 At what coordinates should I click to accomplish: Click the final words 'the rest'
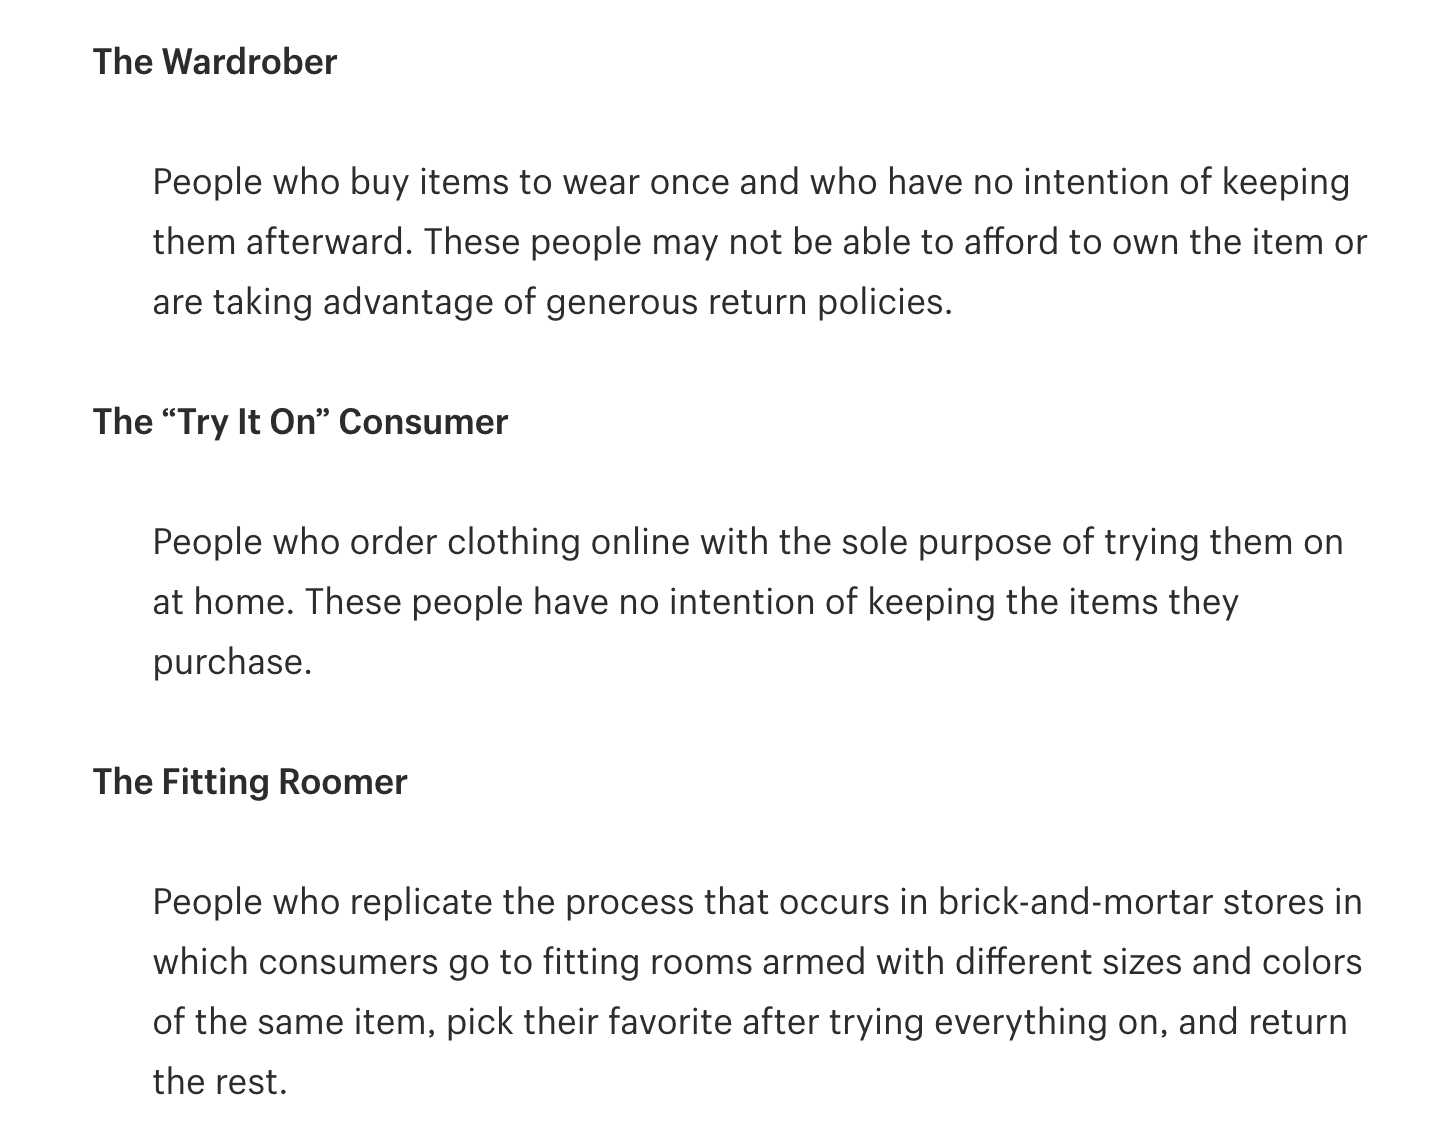218,1082
